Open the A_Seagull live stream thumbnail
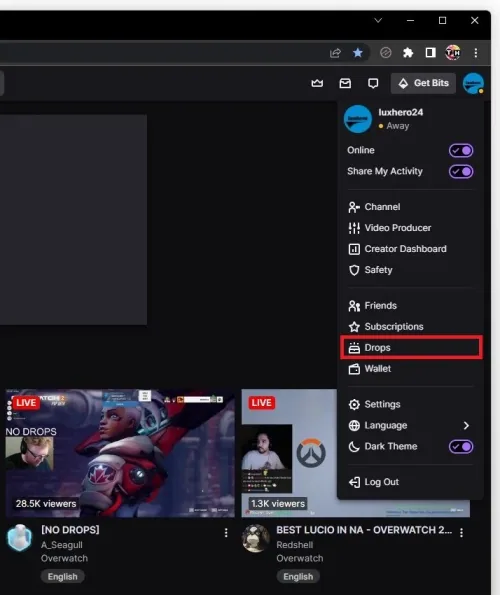The width and height of the screenshot is (500, 595). [x=120, y=453]
